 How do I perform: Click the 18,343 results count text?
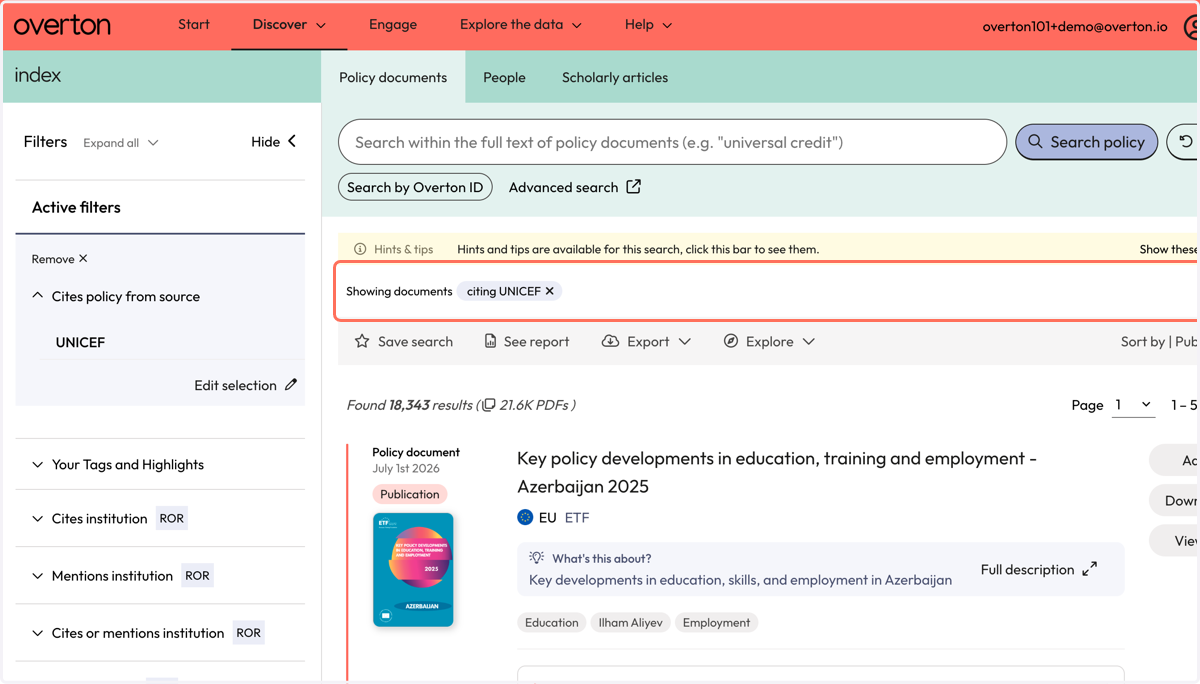[x=410, y=405]
